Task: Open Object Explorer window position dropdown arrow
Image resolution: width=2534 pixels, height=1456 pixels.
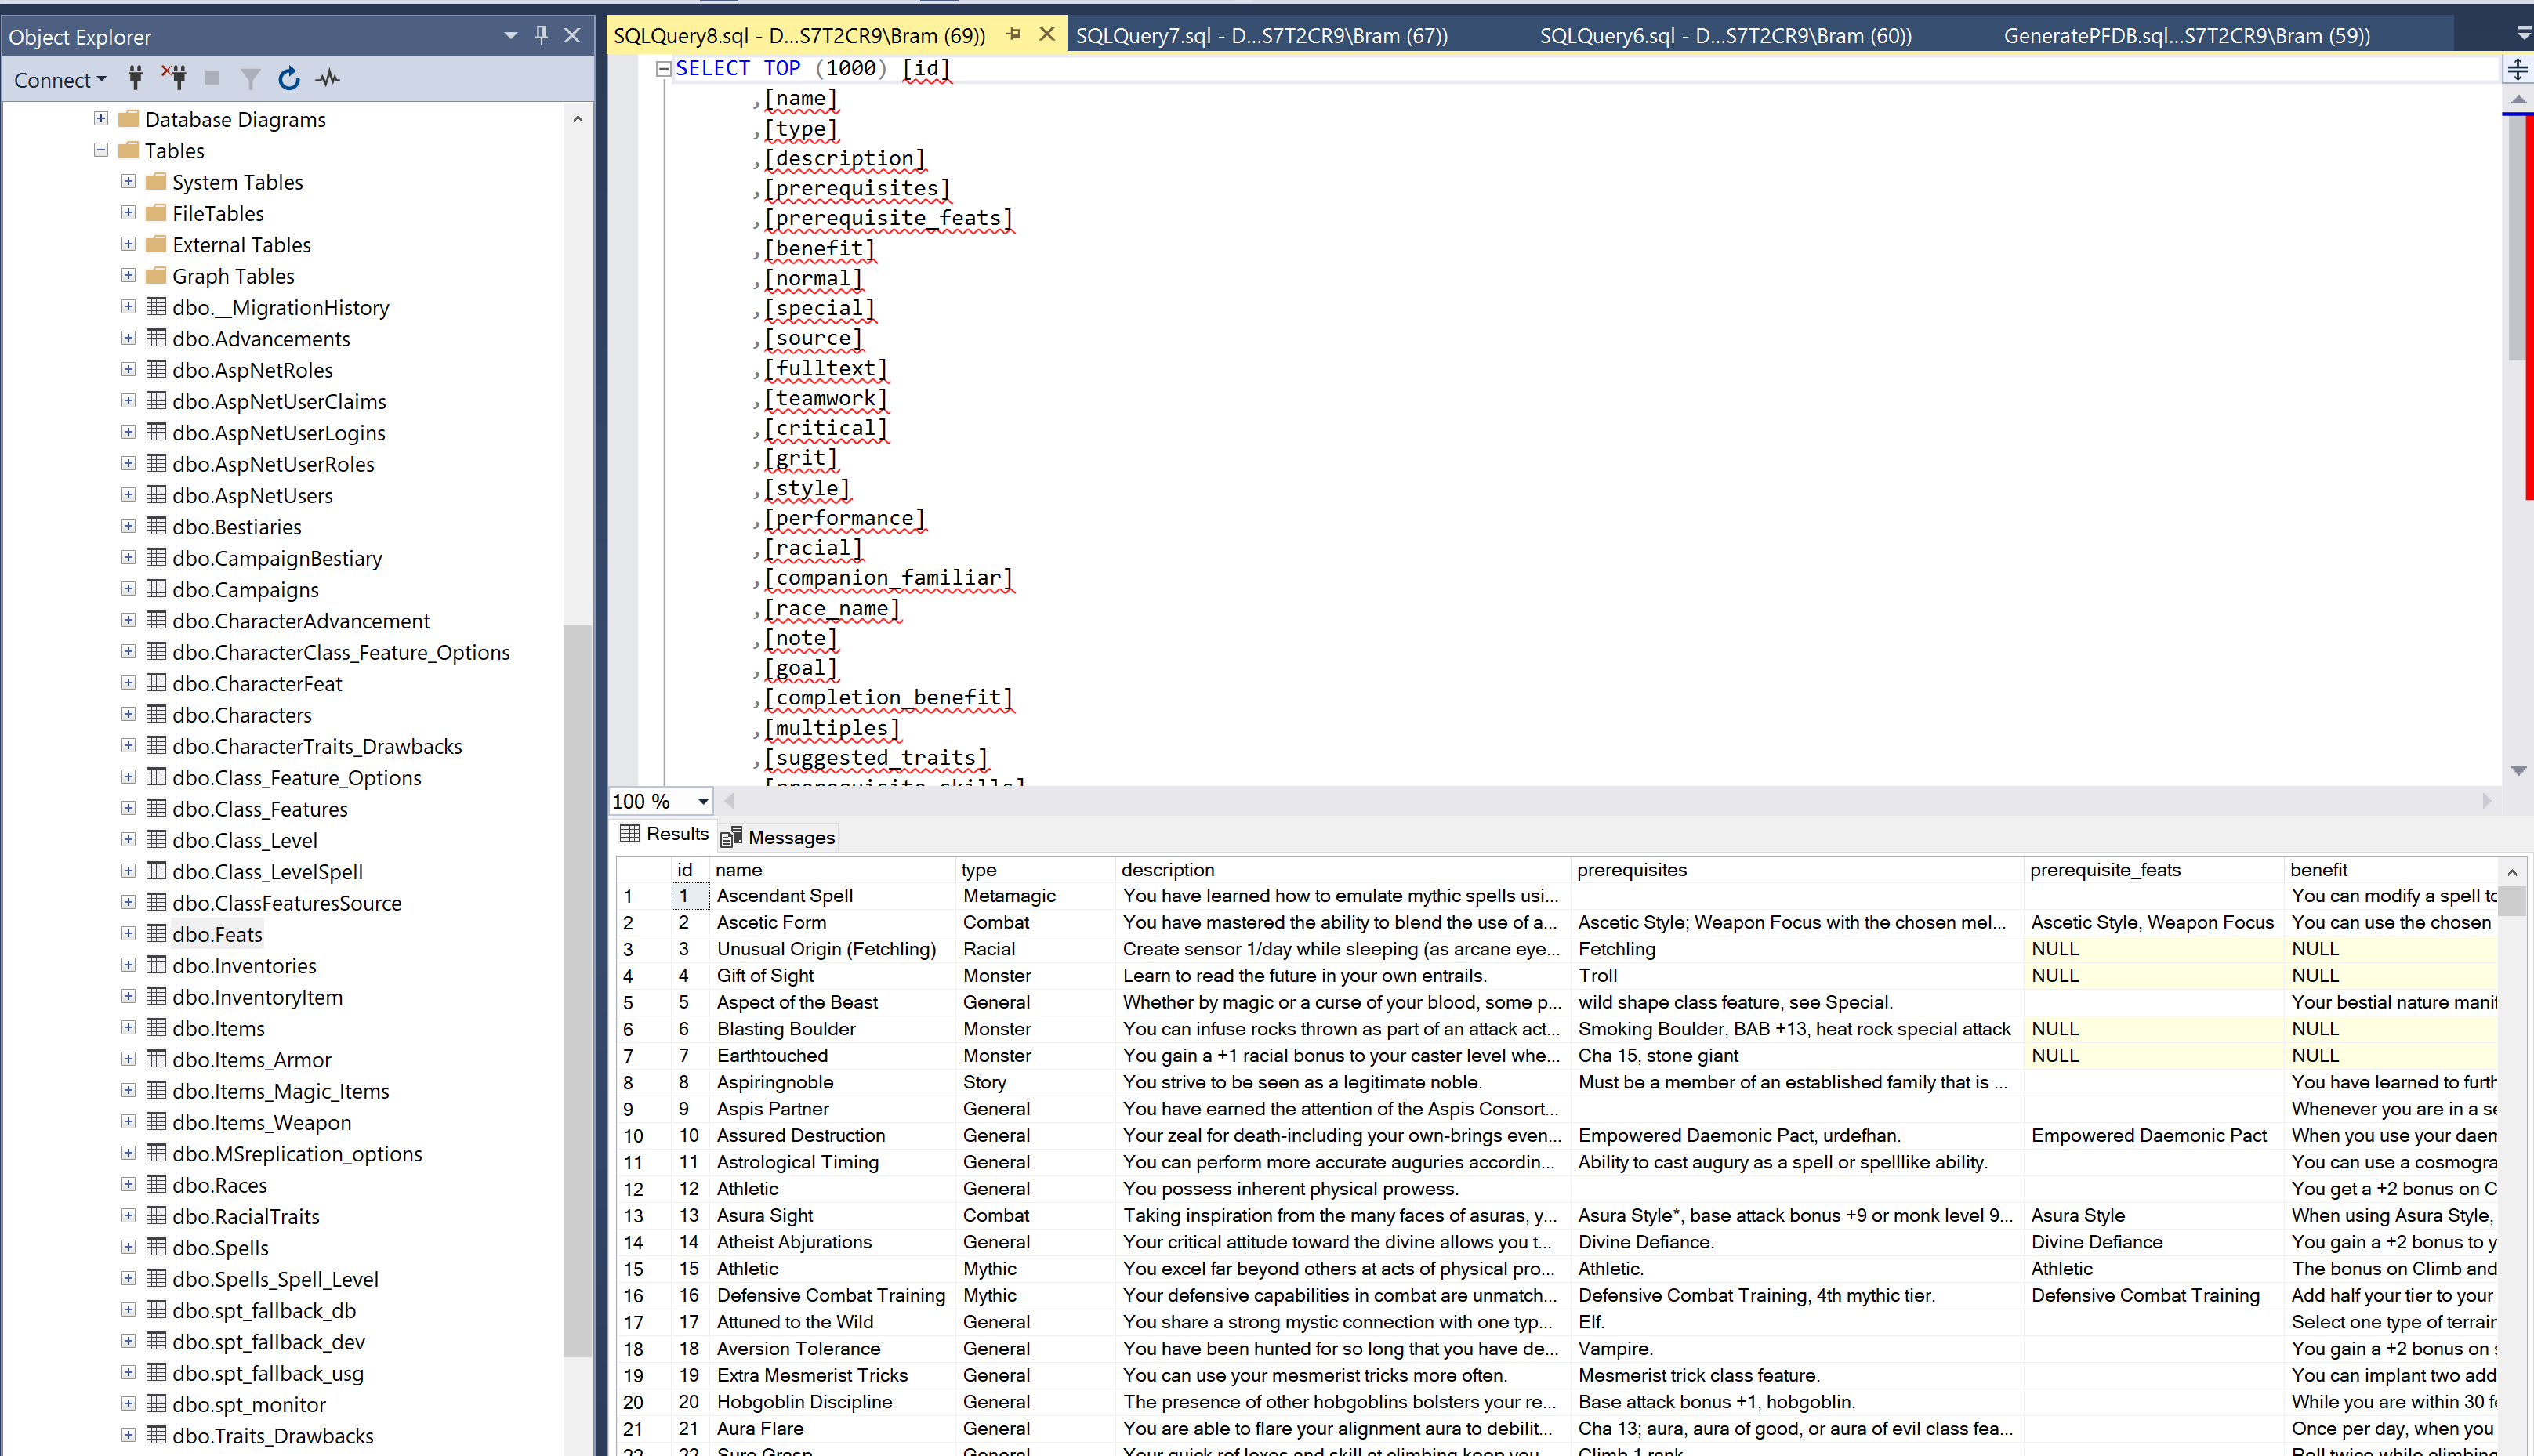Action: click(510, 35)
